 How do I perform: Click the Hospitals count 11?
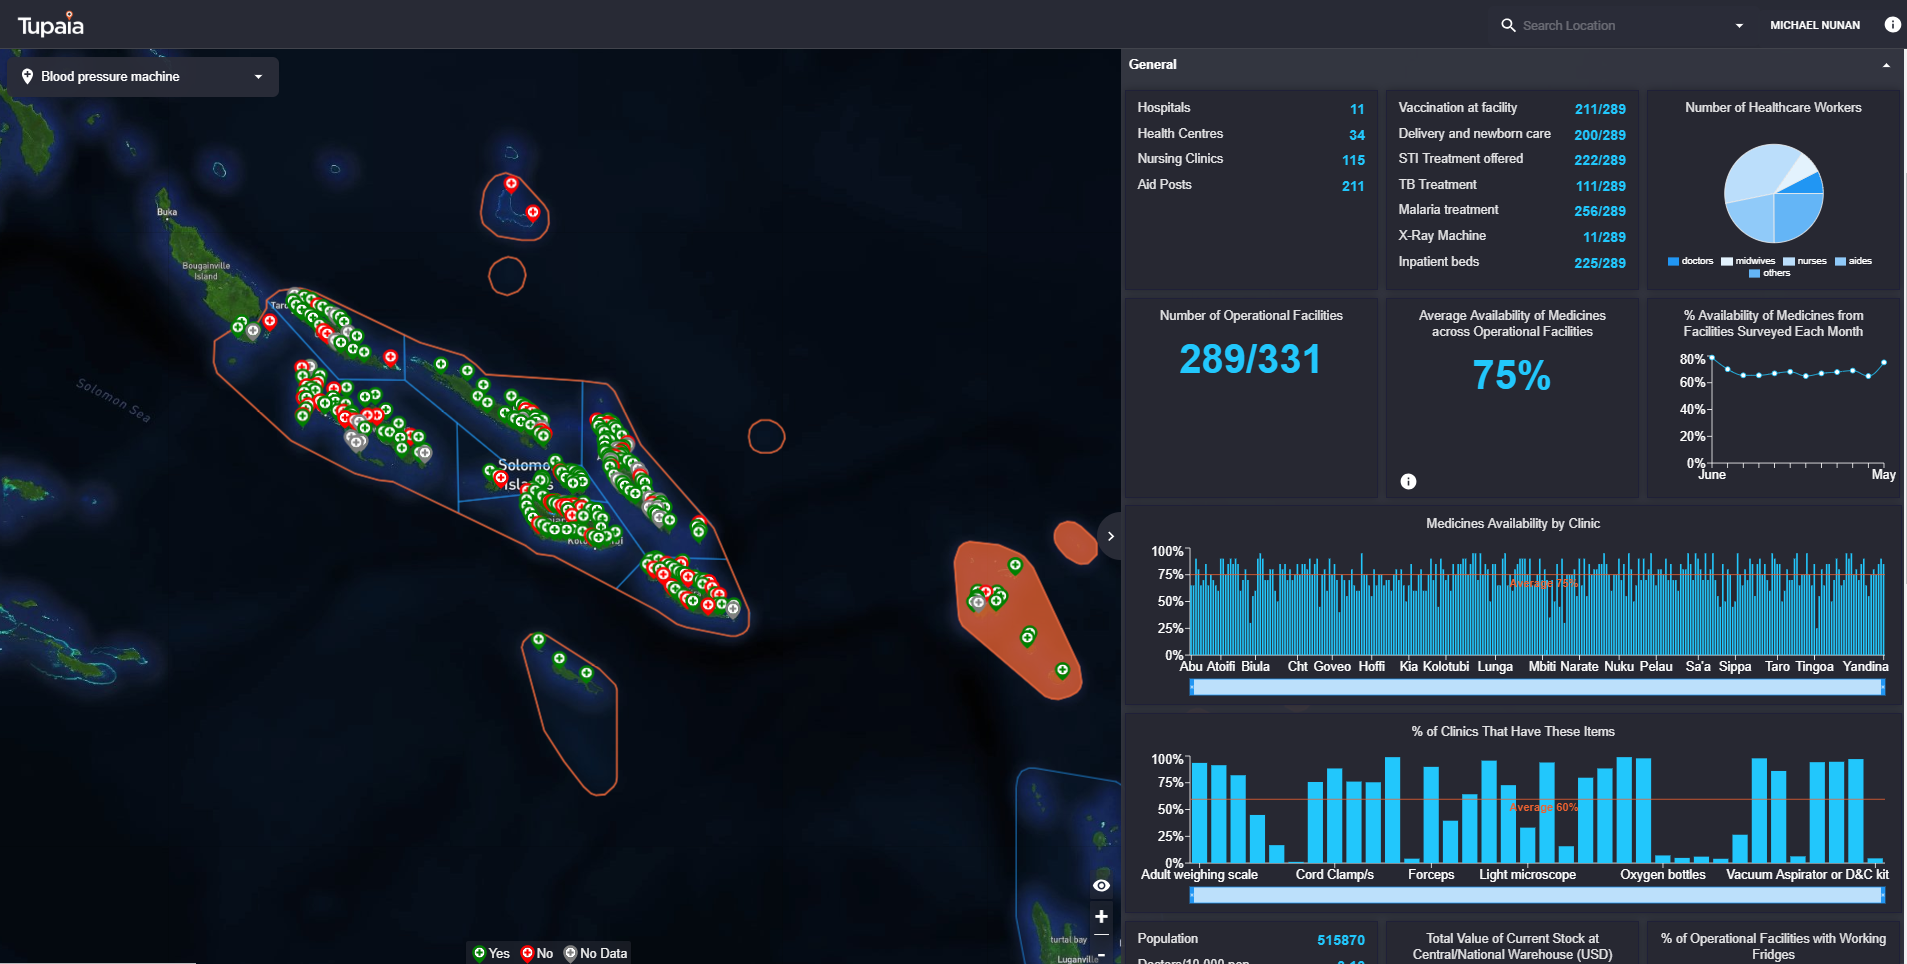(1357, 109)
